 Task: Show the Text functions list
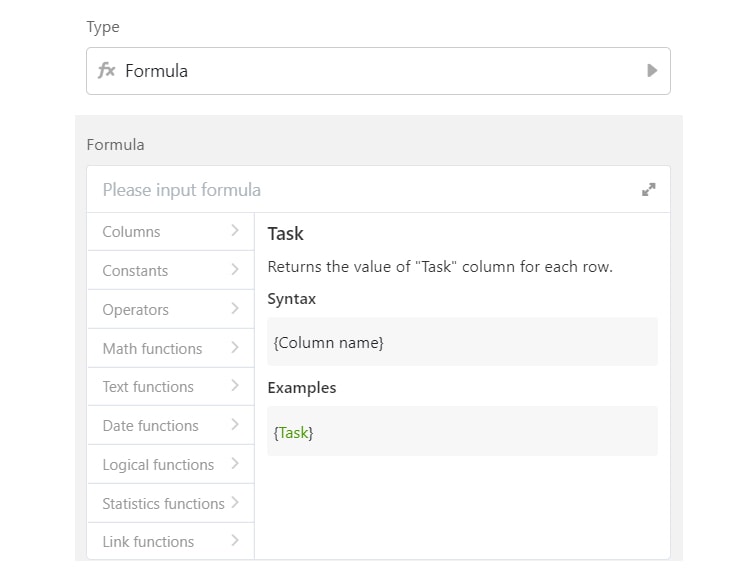(x=148, y=387)
